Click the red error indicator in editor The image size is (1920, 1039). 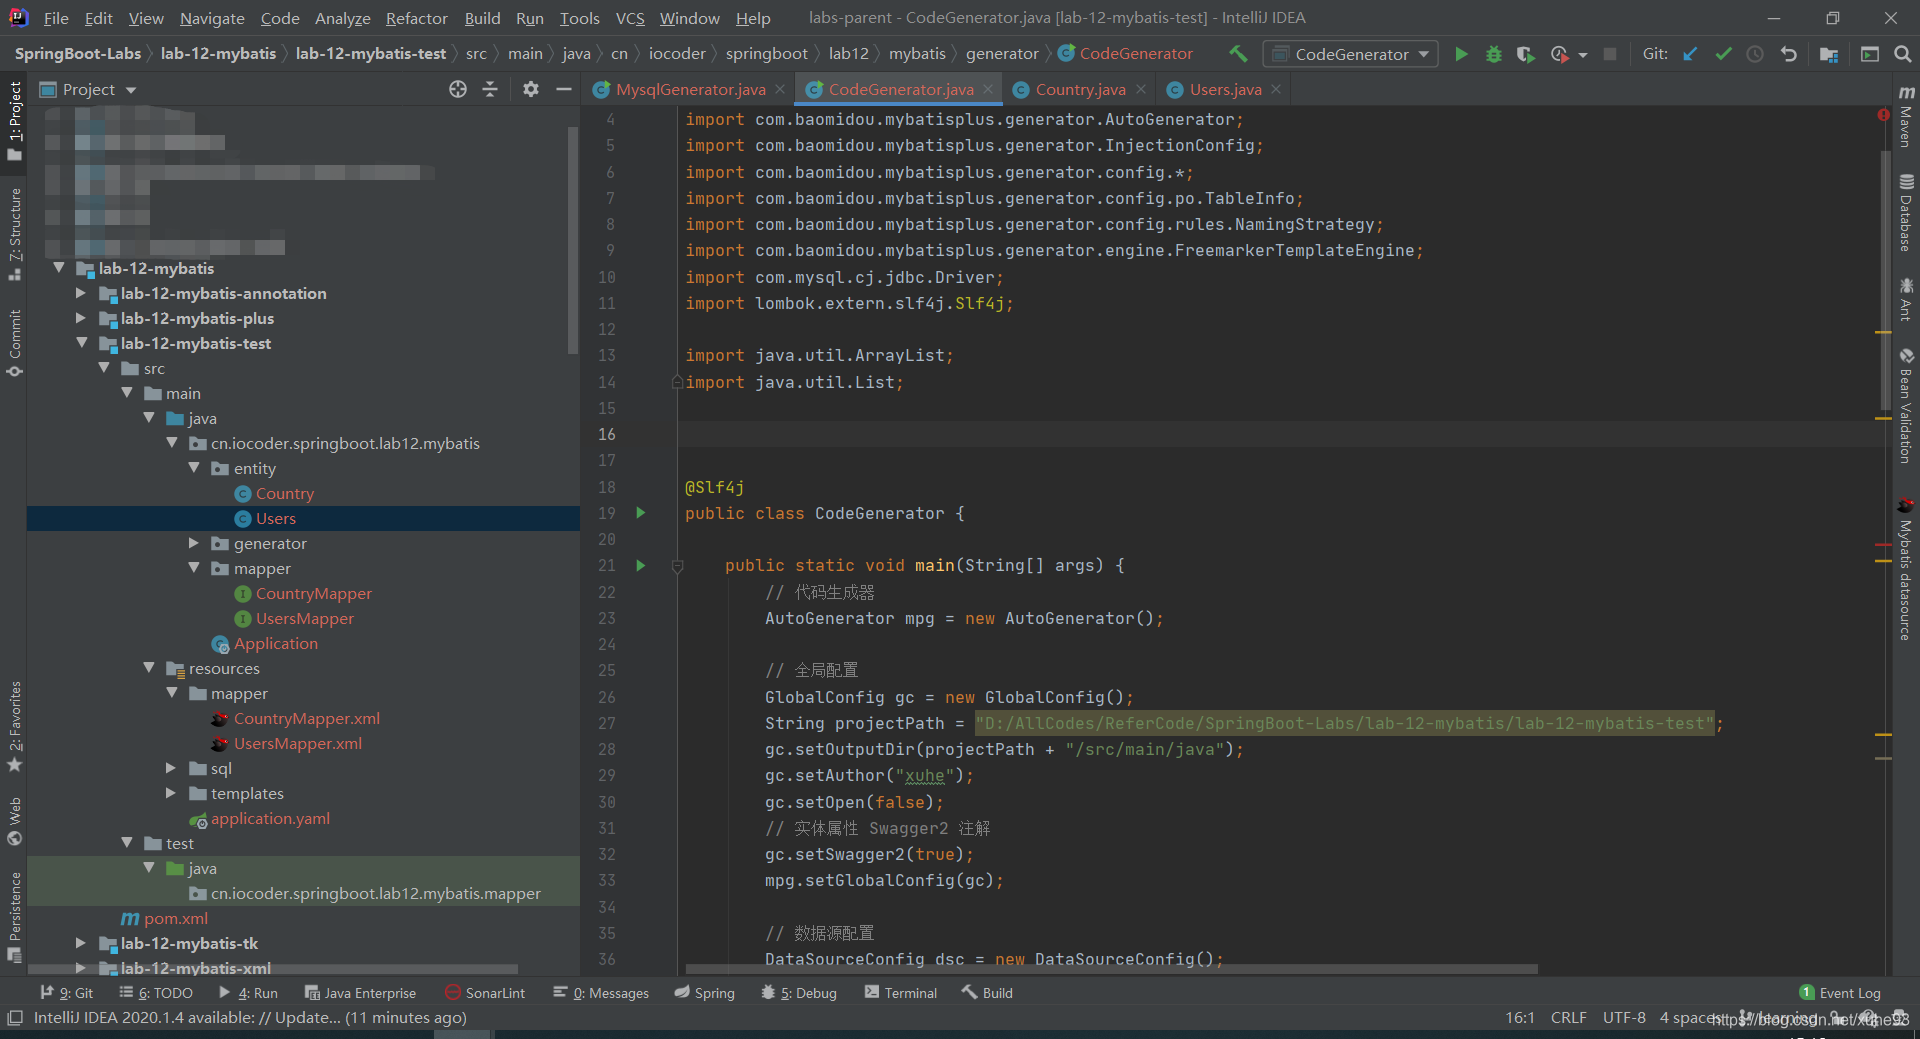pos(1883,115)
